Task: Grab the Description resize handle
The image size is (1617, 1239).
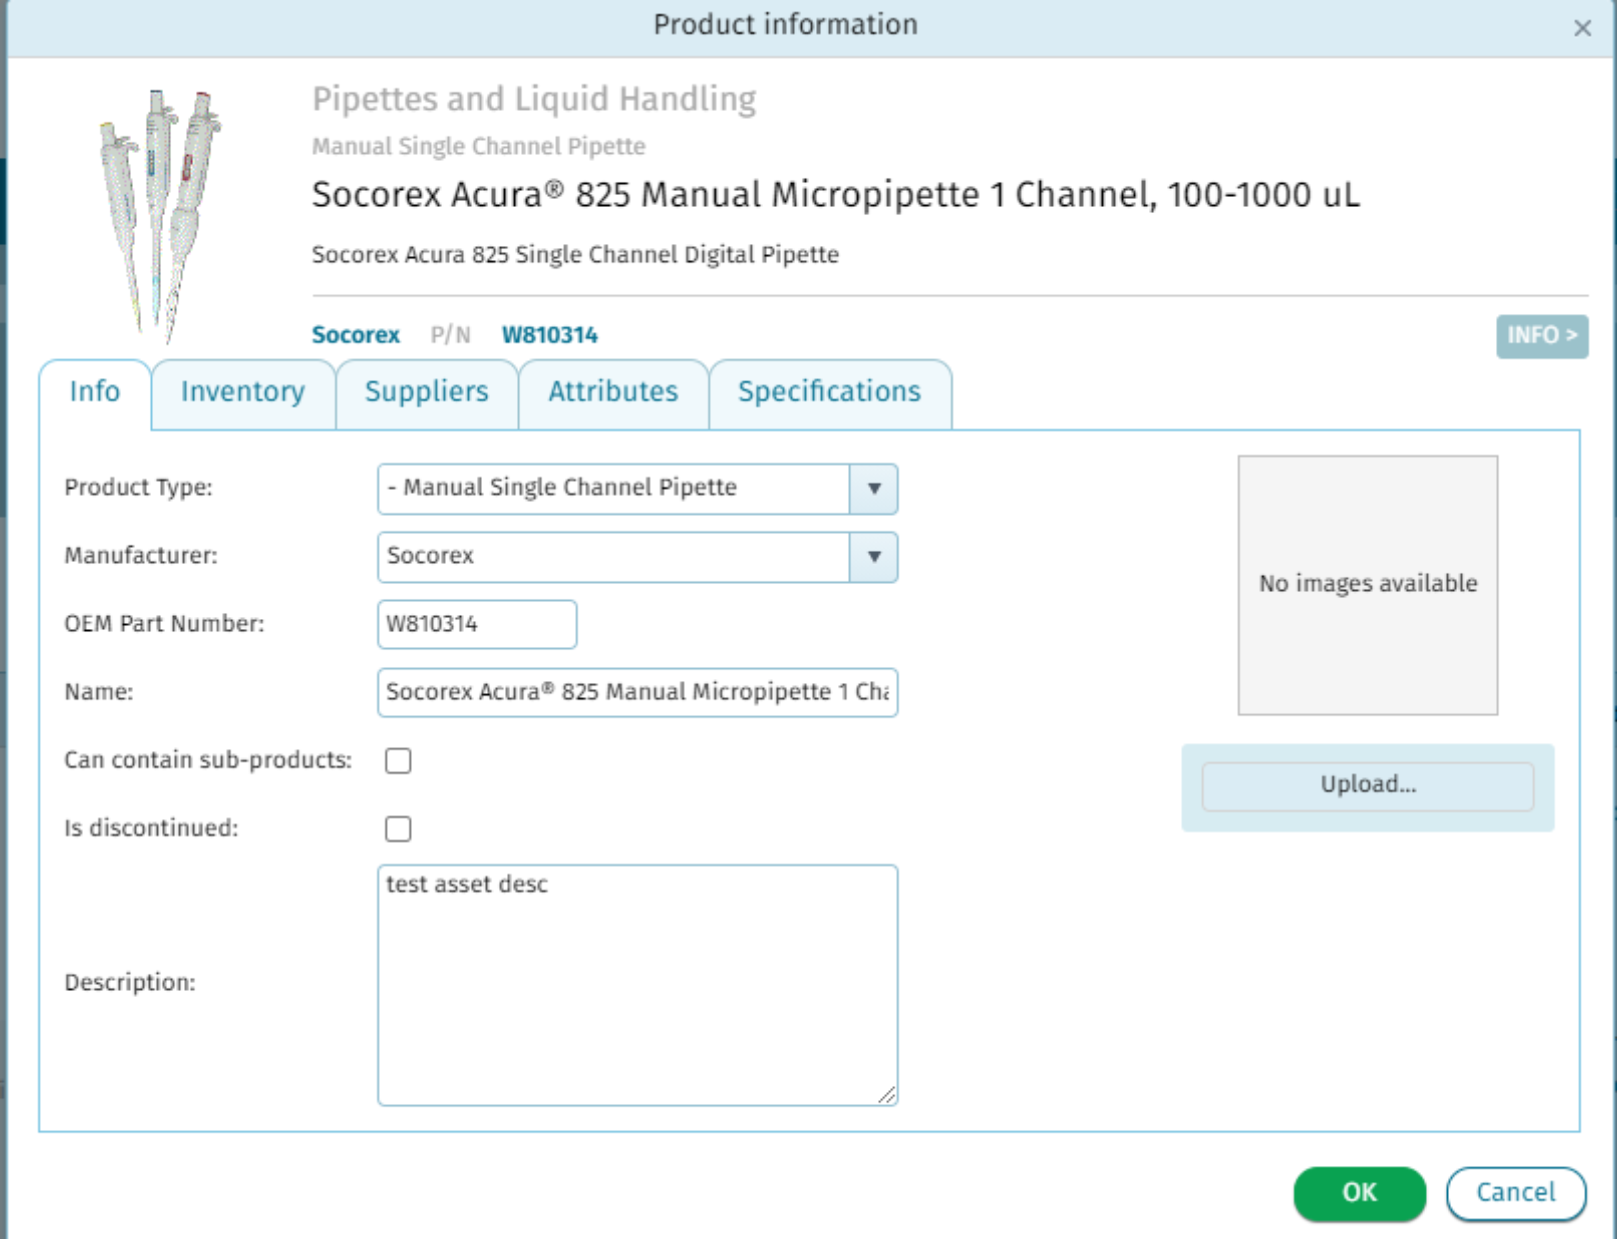Action: point(887,1095)
